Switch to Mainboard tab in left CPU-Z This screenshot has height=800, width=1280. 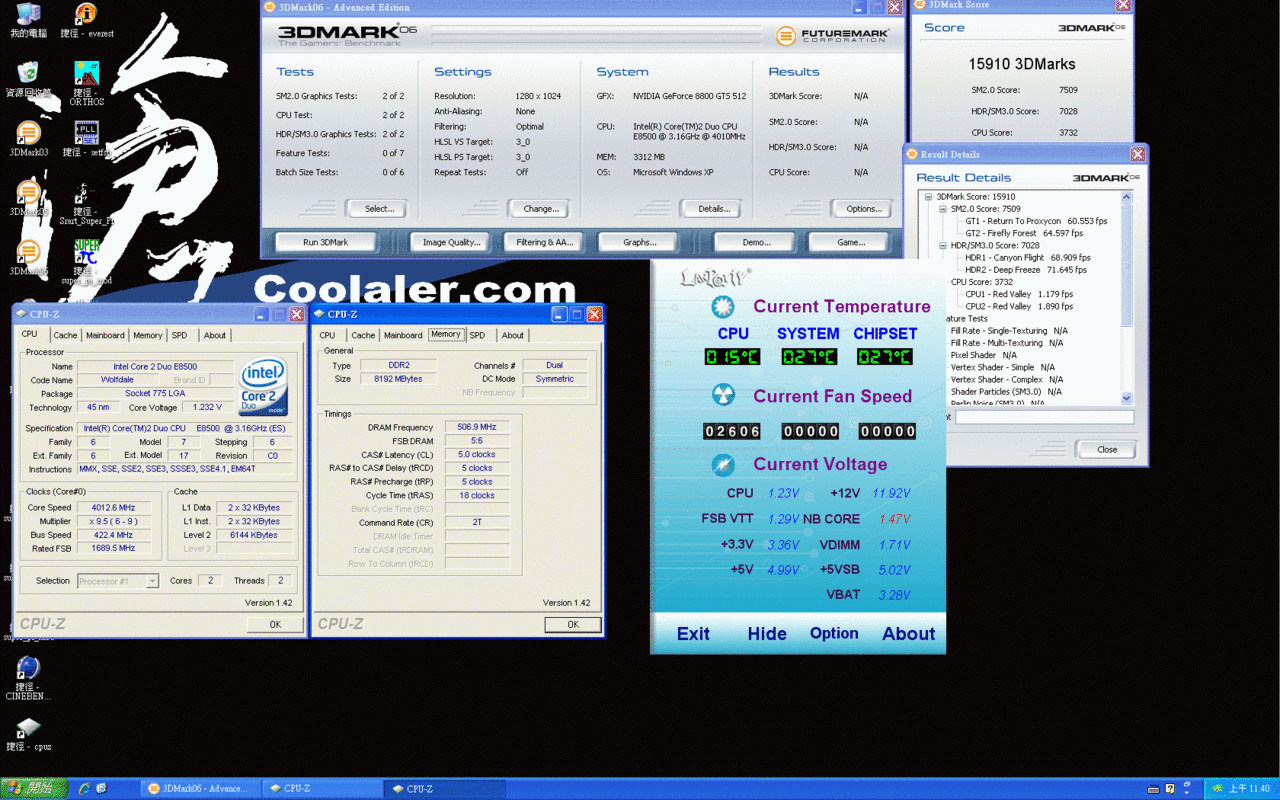click(x=105, y=335)
